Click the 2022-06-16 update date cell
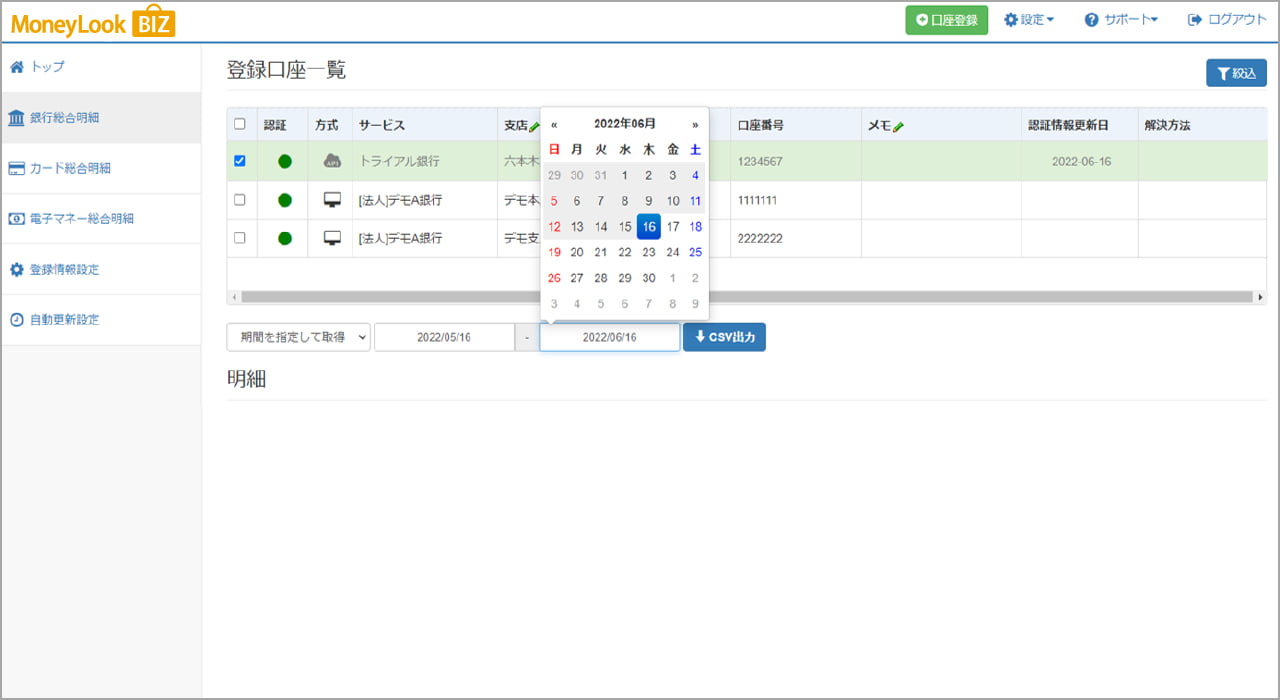This screenshot has height=700, width=1280. tap(1080, 161)
